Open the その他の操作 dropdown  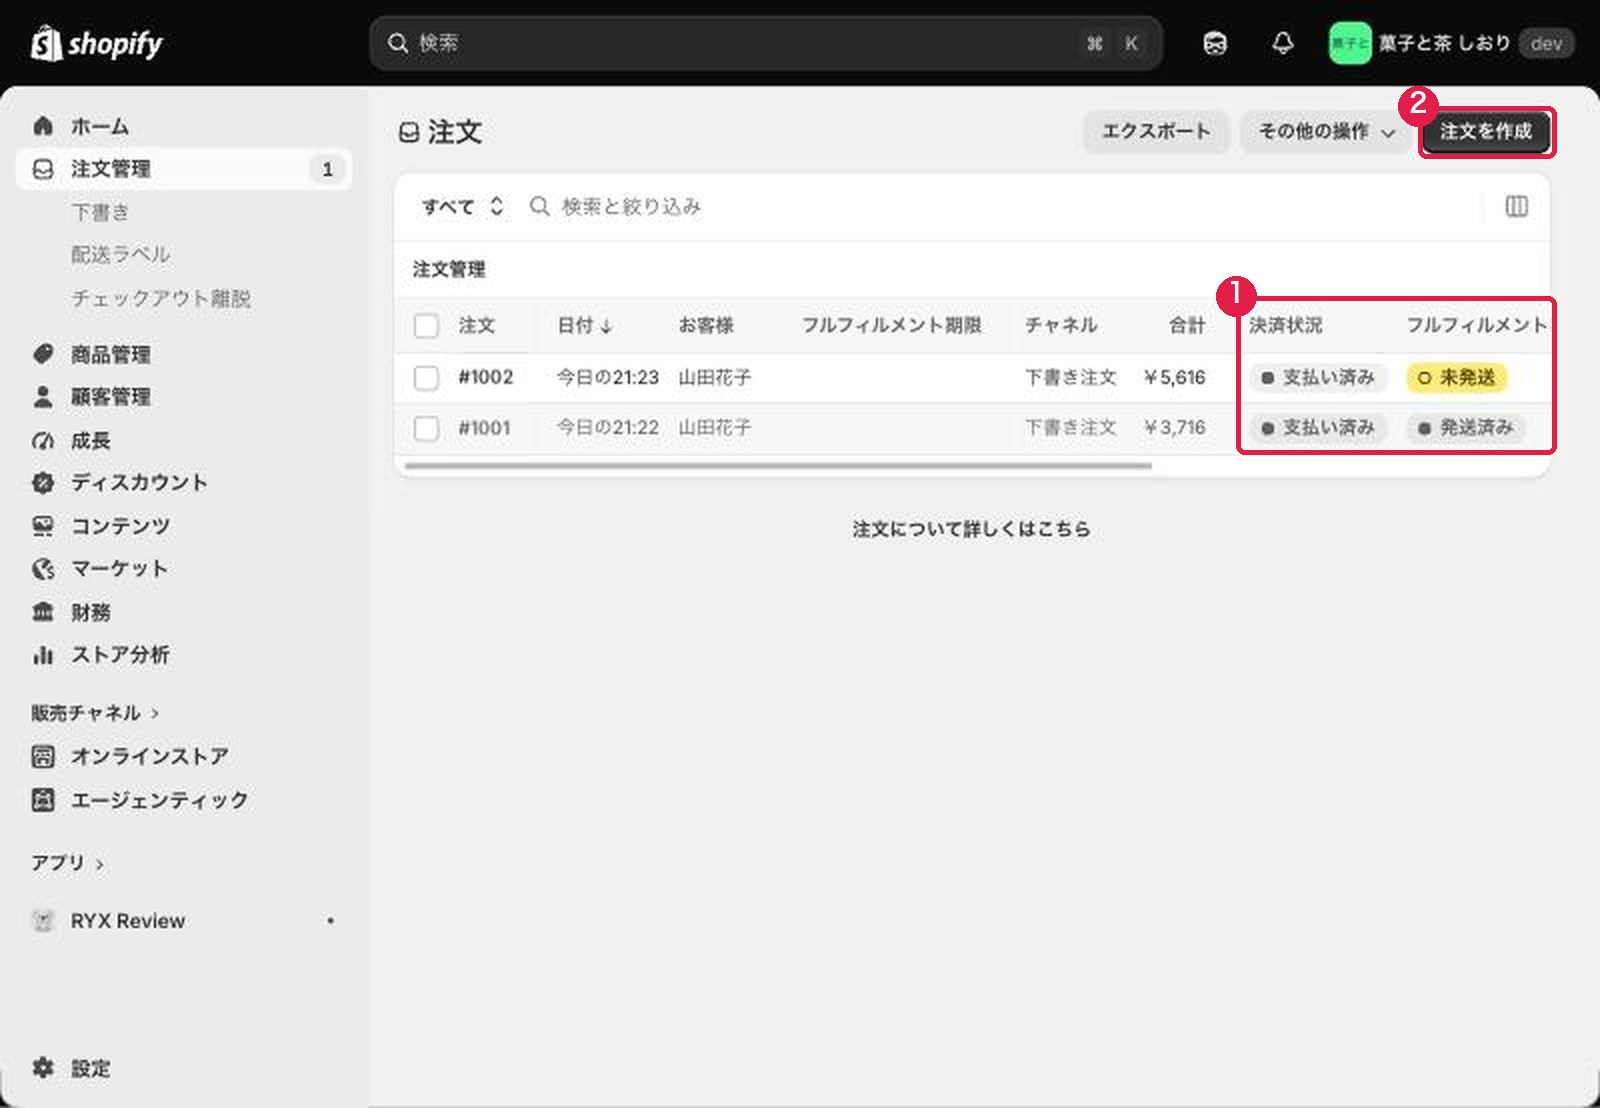pos(1327,132)
